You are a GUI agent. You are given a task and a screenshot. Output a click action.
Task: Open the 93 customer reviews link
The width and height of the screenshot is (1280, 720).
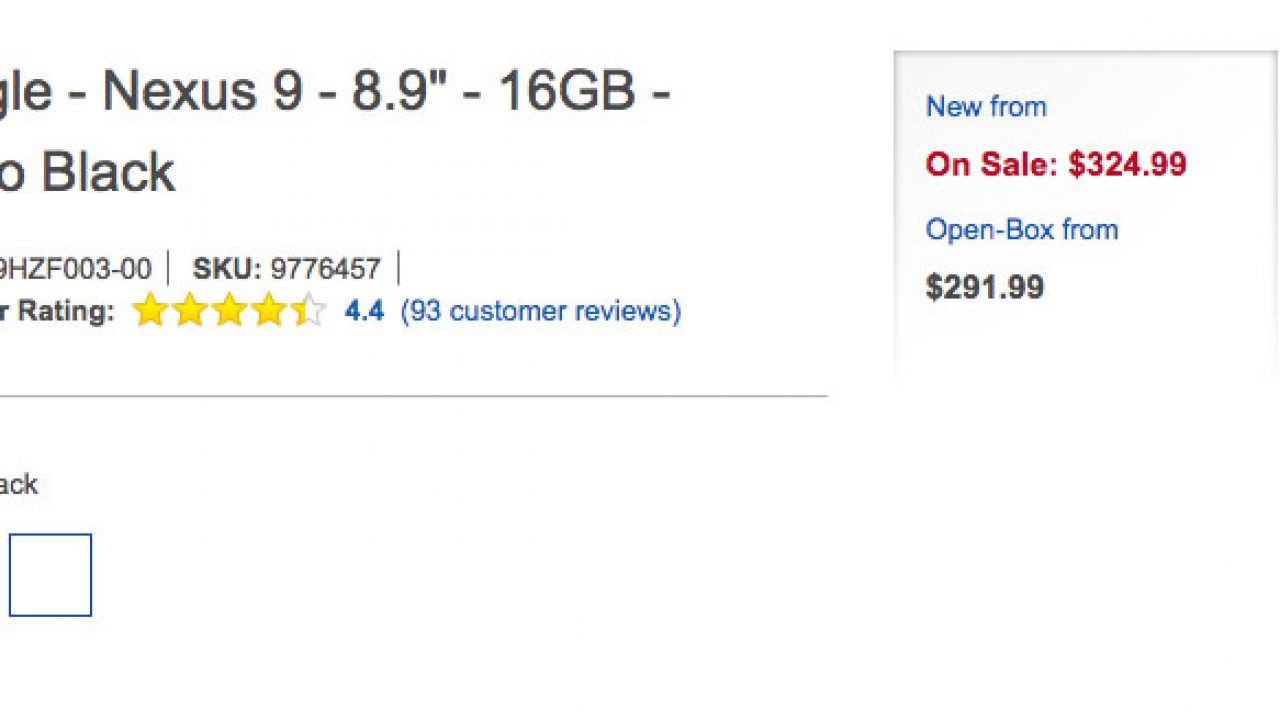pos(540,311)
